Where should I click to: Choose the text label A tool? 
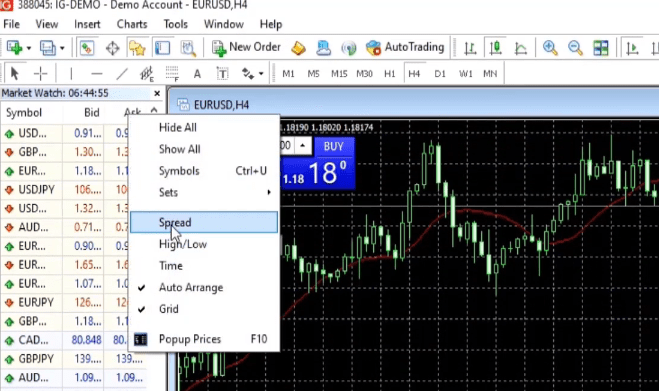(x=197, y=74)
